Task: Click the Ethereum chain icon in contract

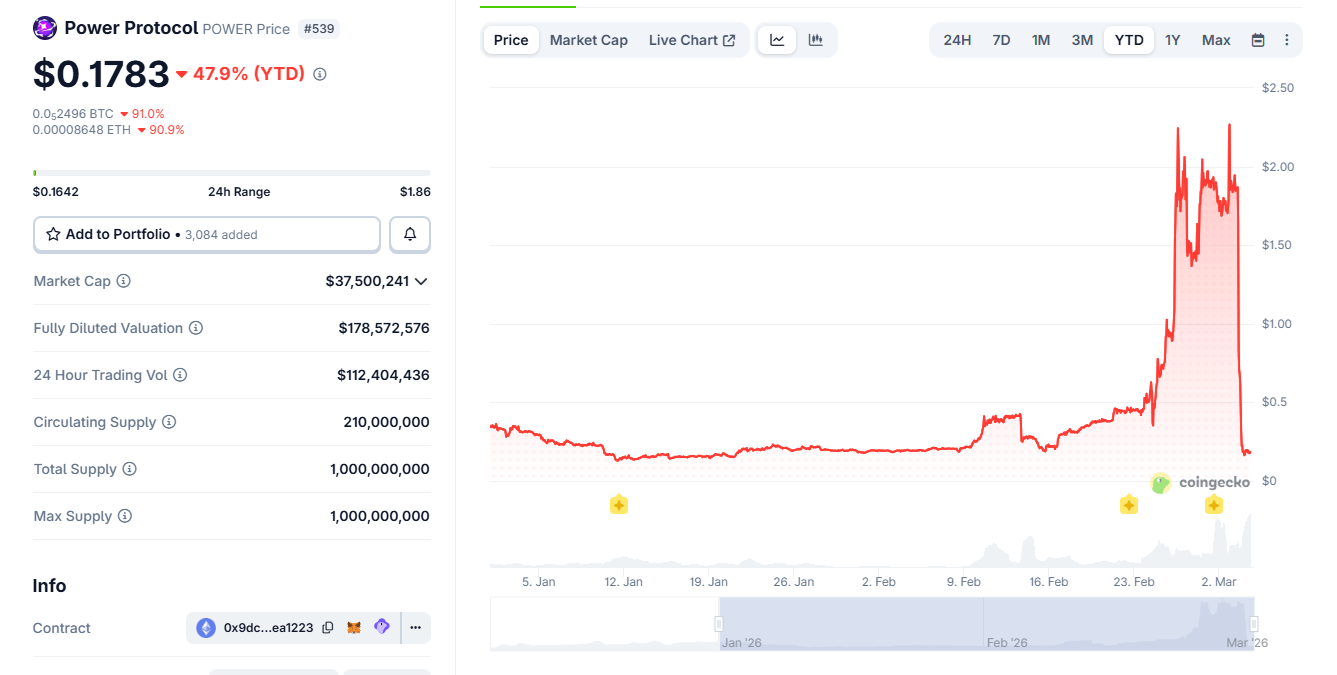Action: click(x=206, y=628)
